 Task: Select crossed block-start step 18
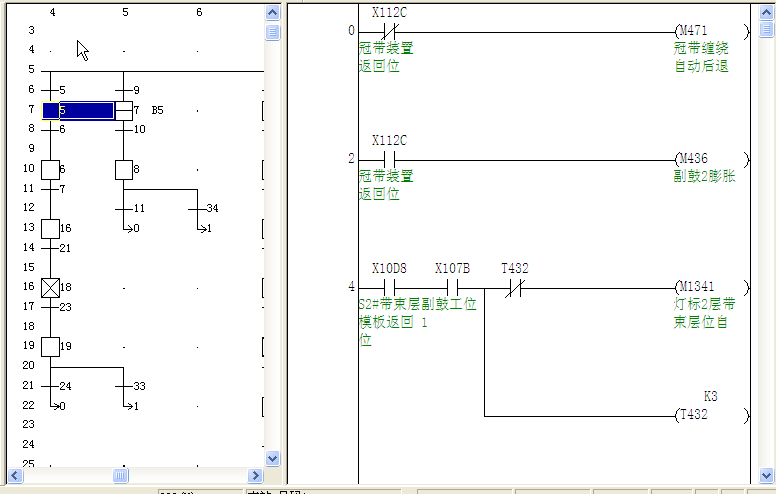point(50,287)
